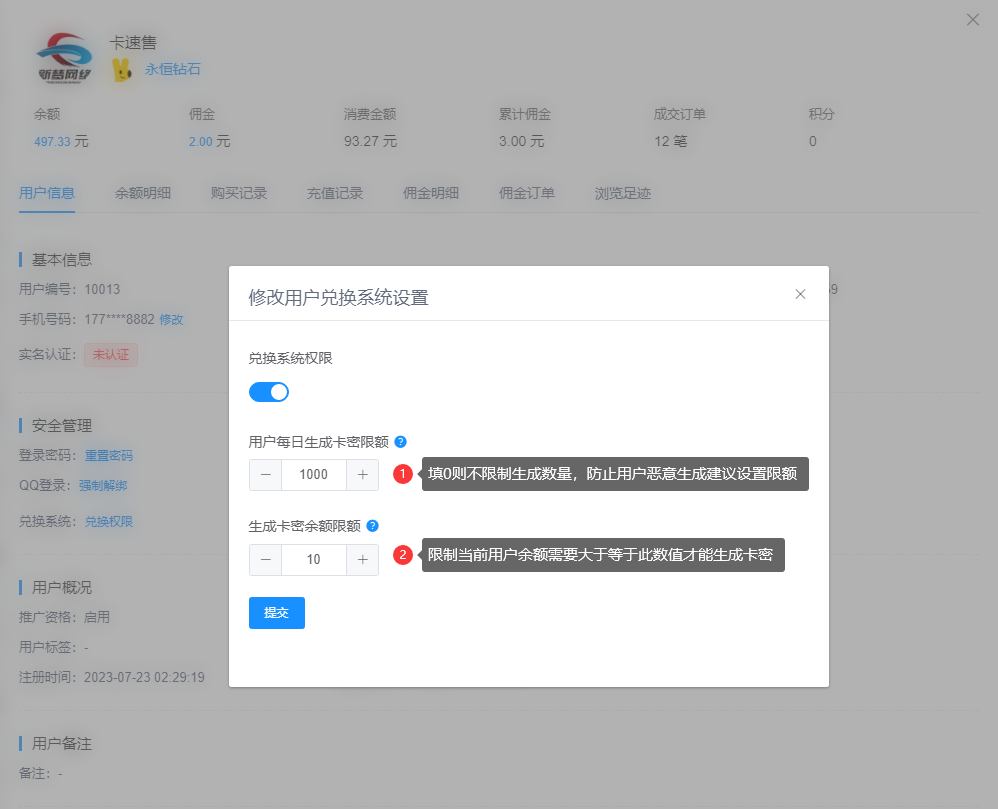Increase daily card limit with plus button
998x809 pixels.
pyautogui.click(x=363, y=475)
